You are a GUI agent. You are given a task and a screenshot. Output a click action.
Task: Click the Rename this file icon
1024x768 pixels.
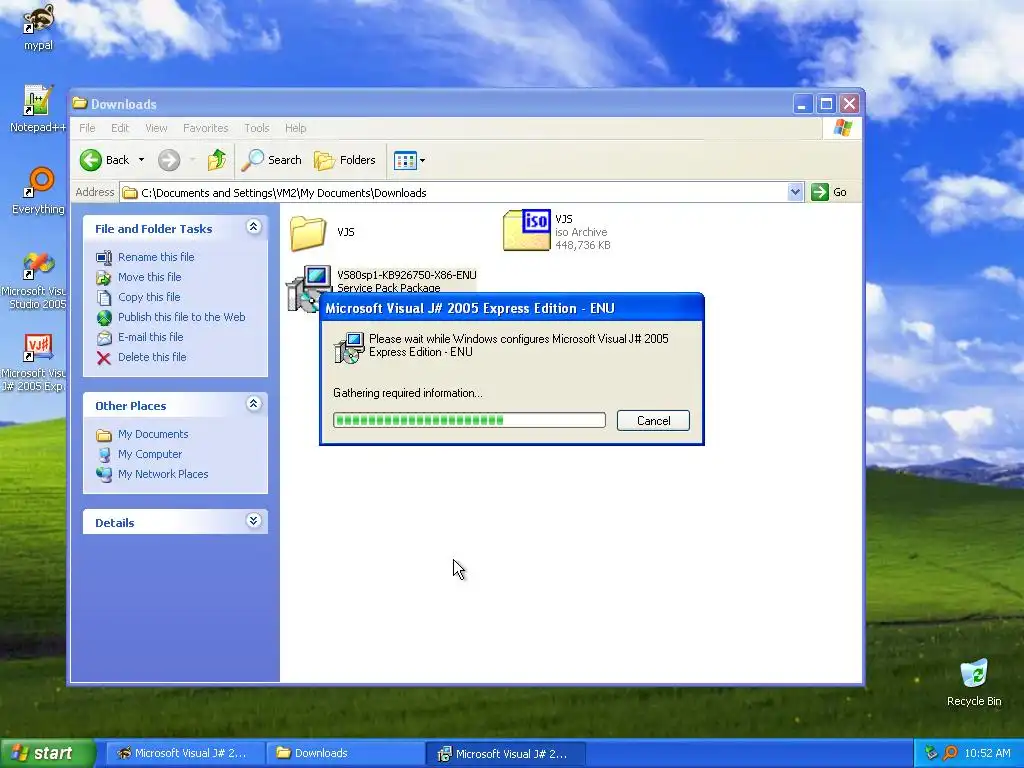tap(104, 257)
